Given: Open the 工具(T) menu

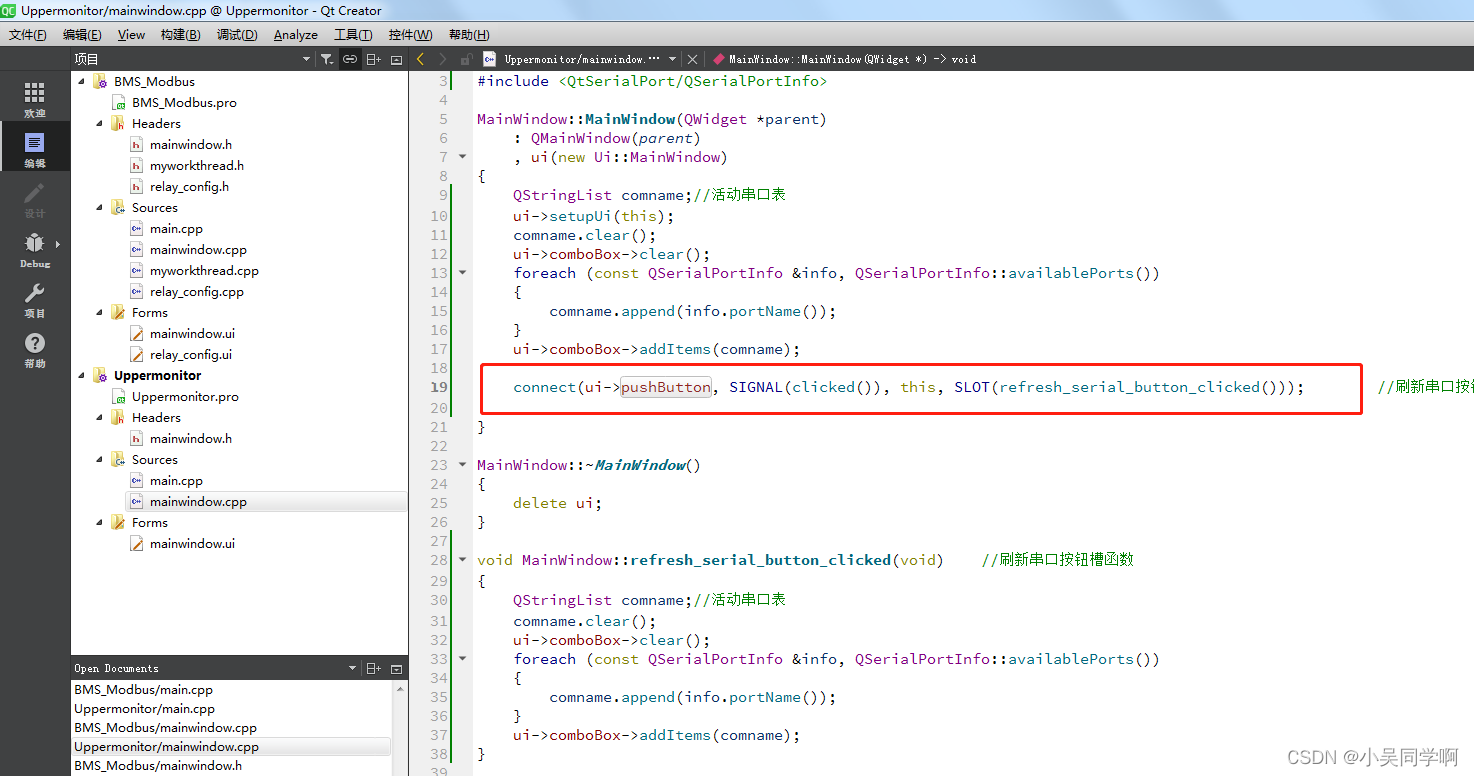Looking at the screenshot, I should pyautogui.click(x=353, y=34).
